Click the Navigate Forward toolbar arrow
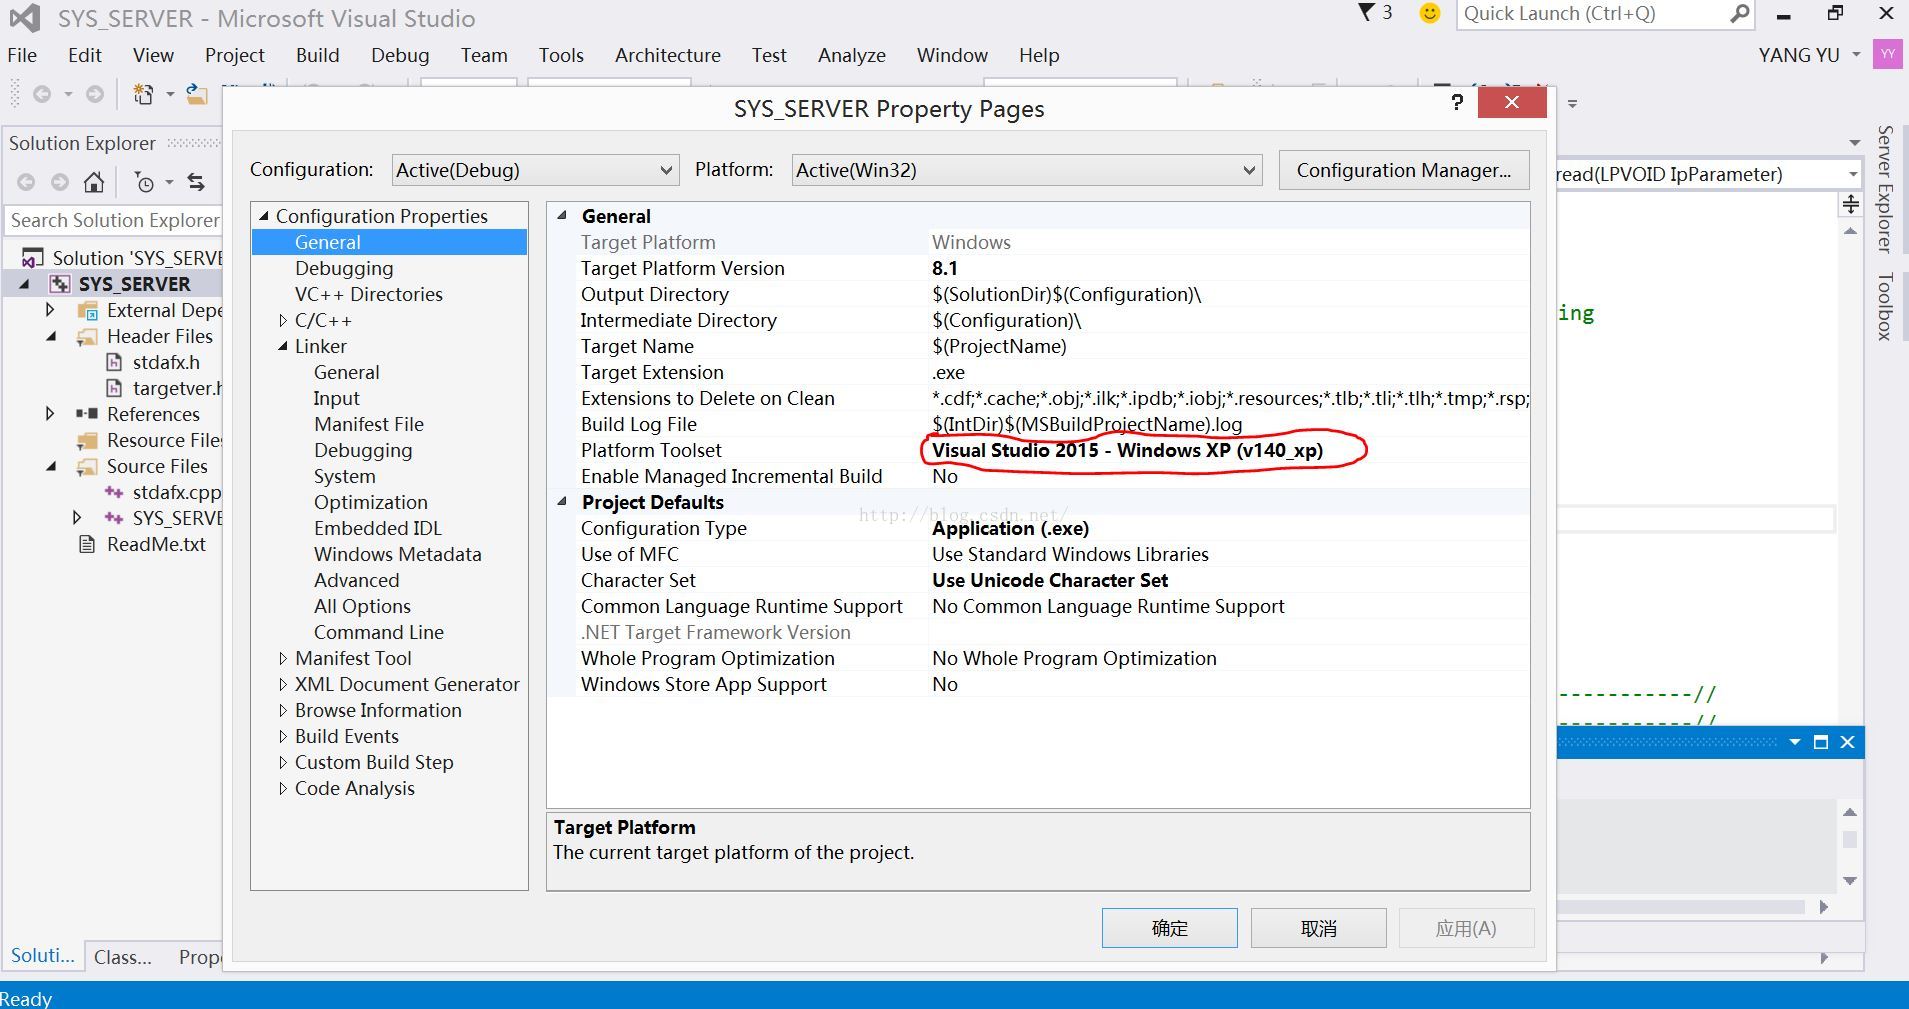Screen dimensions: 1909x1009 (x=94, y=94)
